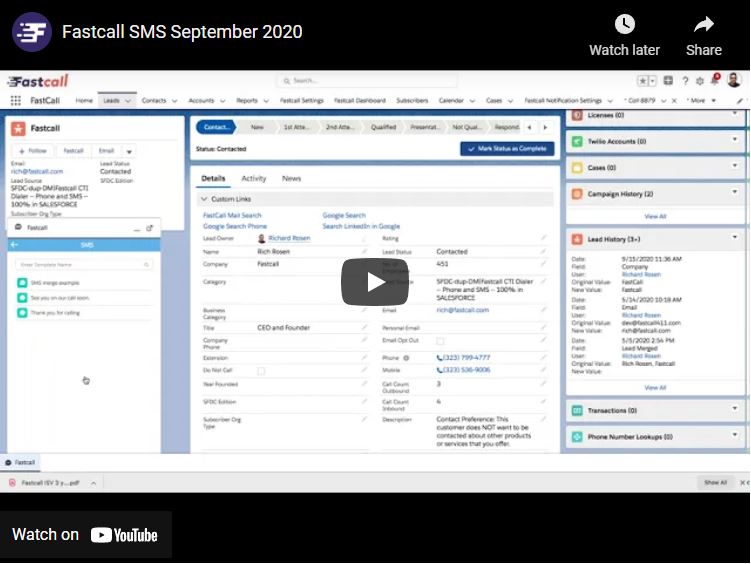Viewport: 751px width, 564px height.
Task: Click the Email action button
Action: [106, 151]
